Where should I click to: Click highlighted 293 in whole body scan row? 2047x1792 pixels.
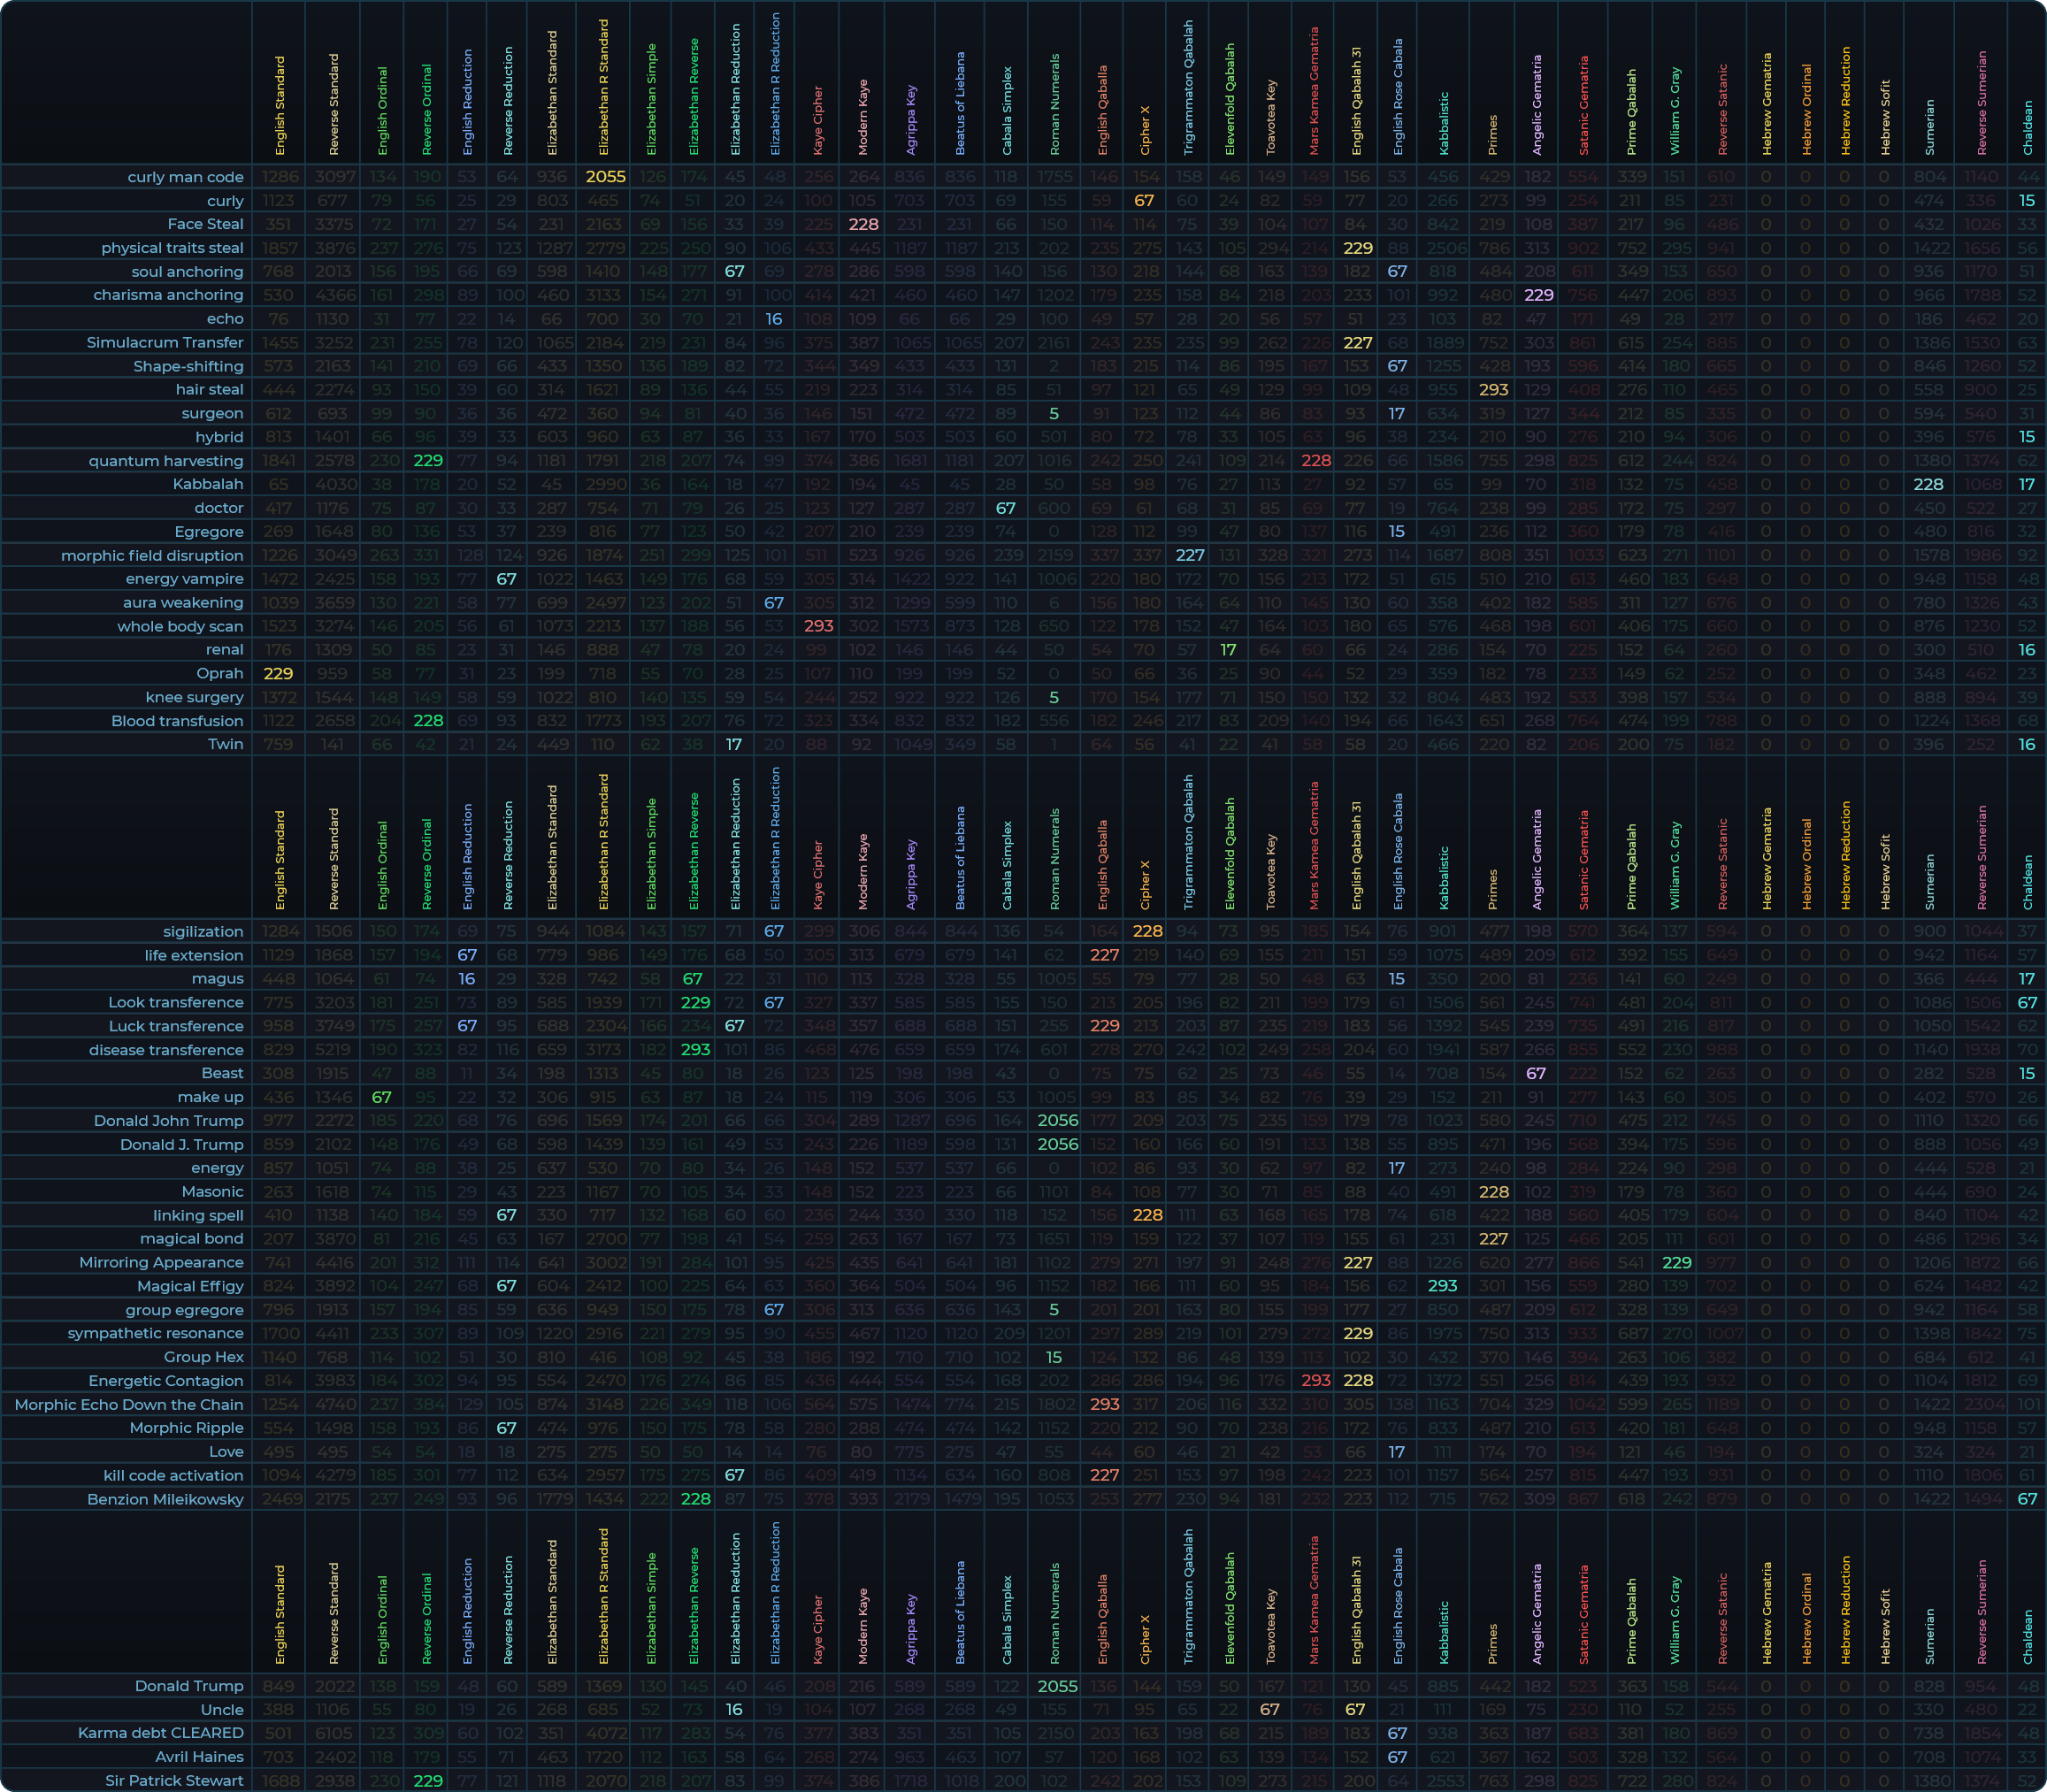click(x=818, y=626)
